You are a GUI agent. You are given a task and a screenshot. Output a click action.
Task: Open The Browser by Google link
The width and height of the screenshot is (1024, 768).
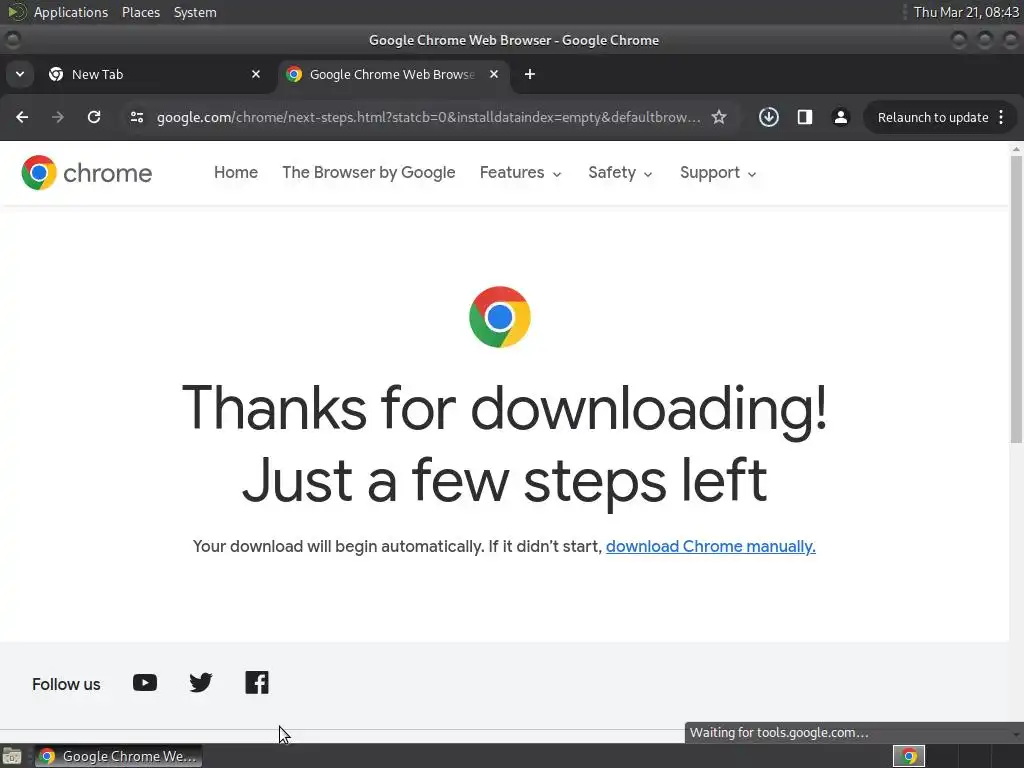369,172
